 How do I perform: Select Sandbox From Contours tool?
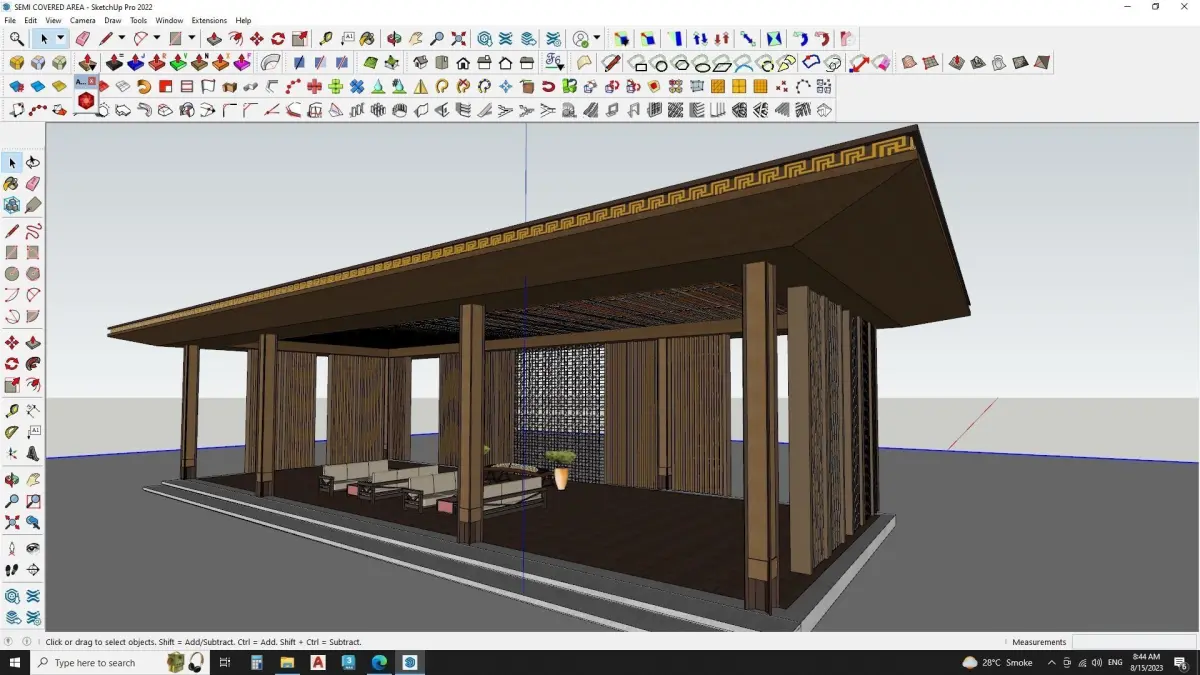pos(909,62)
